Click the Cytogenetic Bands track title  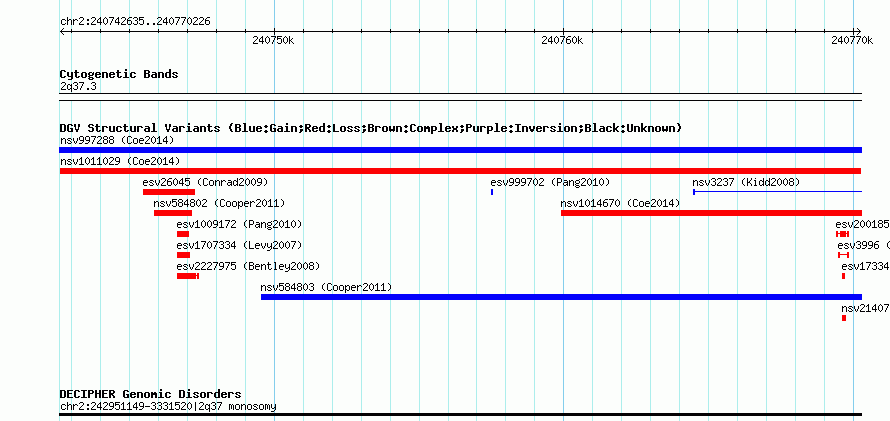point(119,74)
